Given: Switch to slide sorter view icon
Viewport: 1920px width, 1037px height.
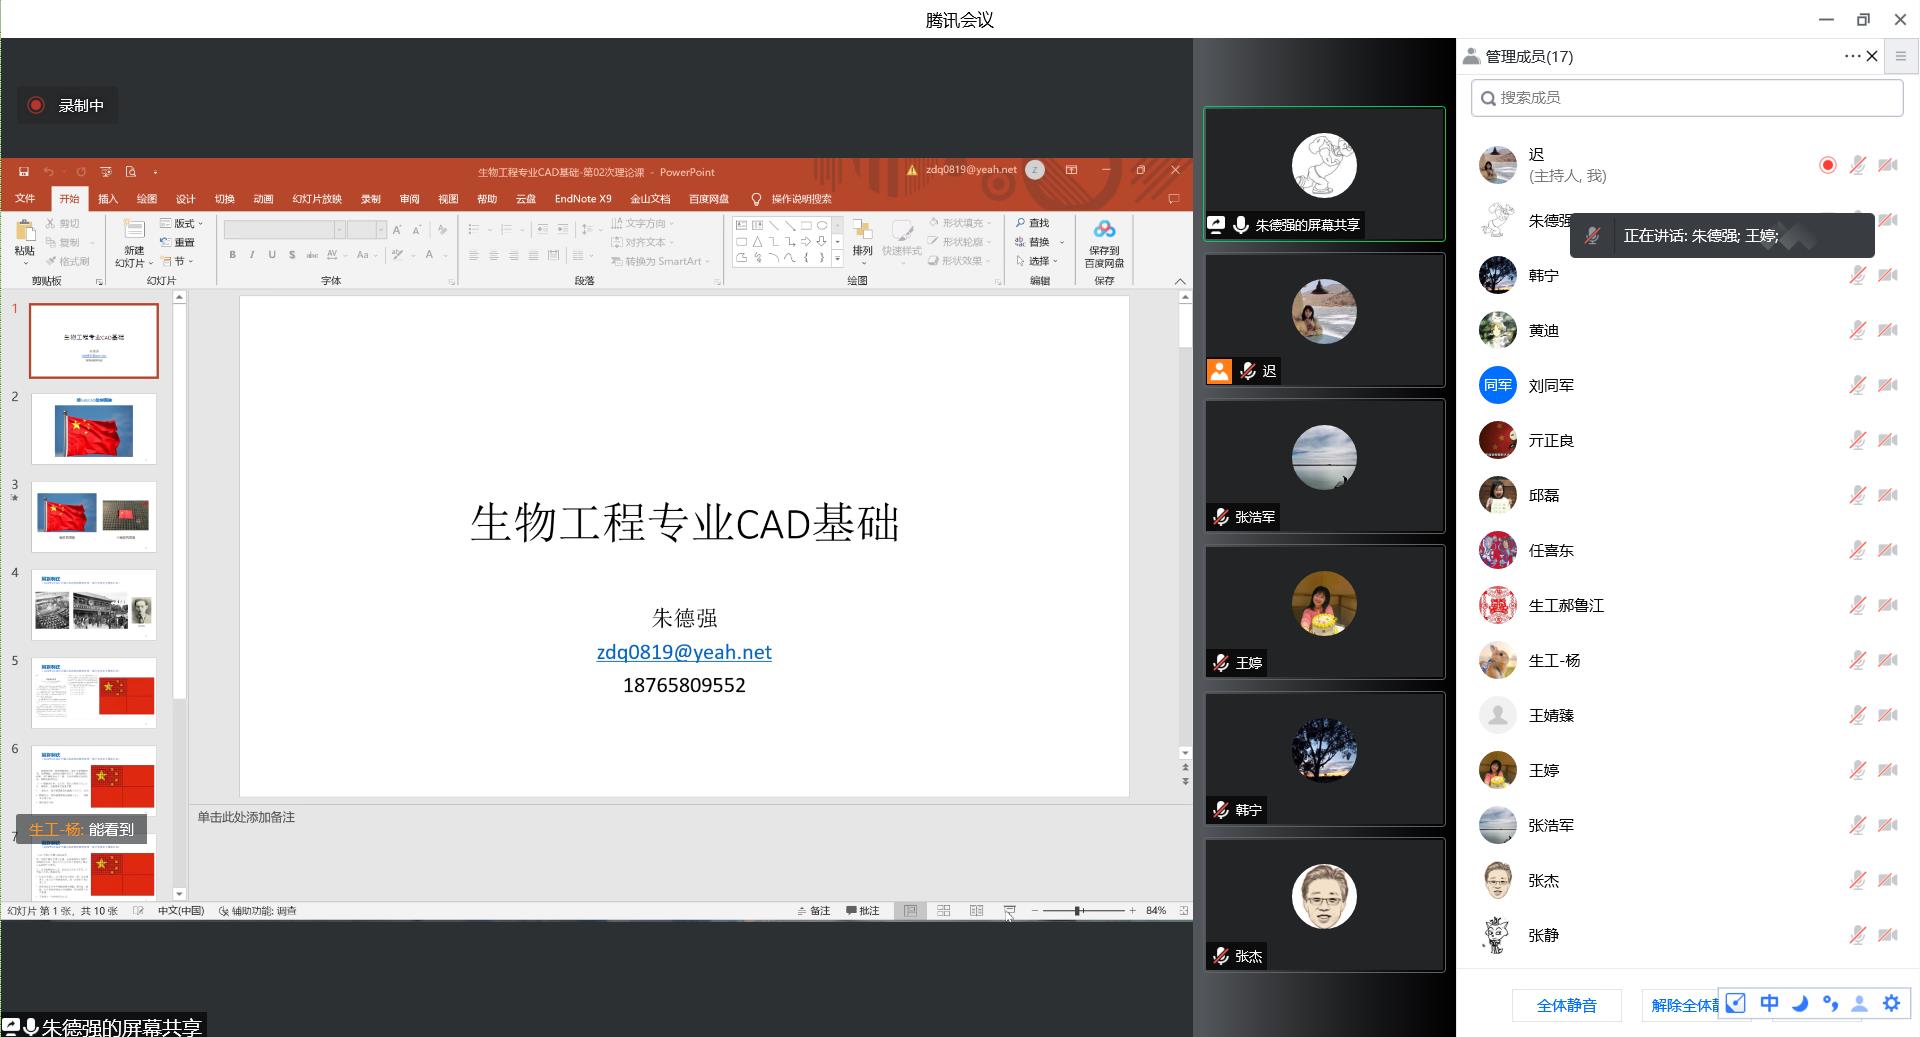Looking at the screenshot, I should point(943,911).
